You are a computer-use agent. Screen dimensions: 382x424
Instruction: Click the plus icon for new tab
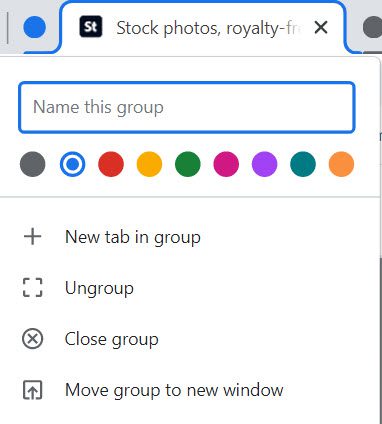pyautogui.click(x=32, y=237)
